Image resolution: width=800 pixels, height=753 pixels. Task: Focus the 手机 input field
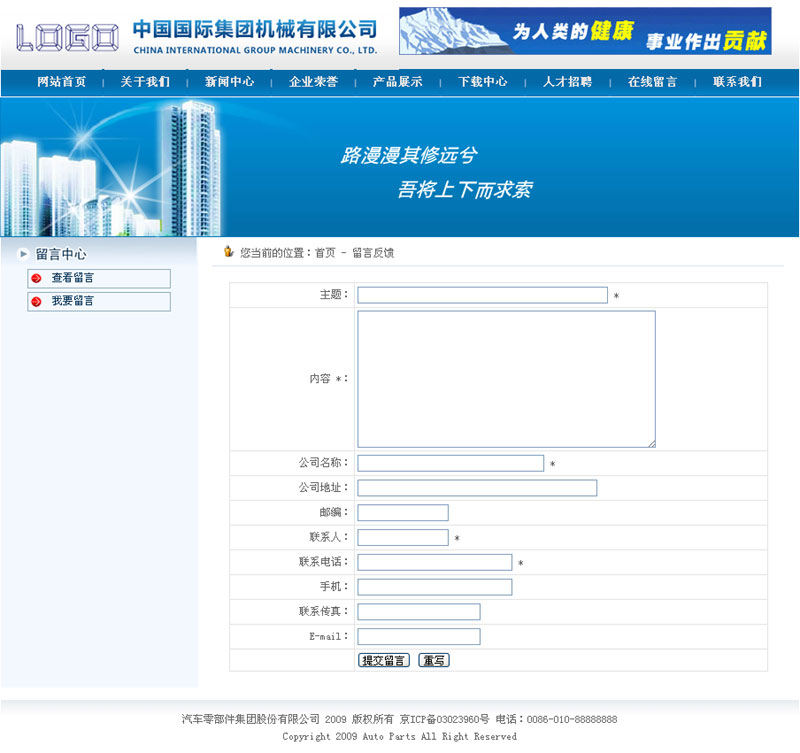pyautogui.click(x=435, y=587)
